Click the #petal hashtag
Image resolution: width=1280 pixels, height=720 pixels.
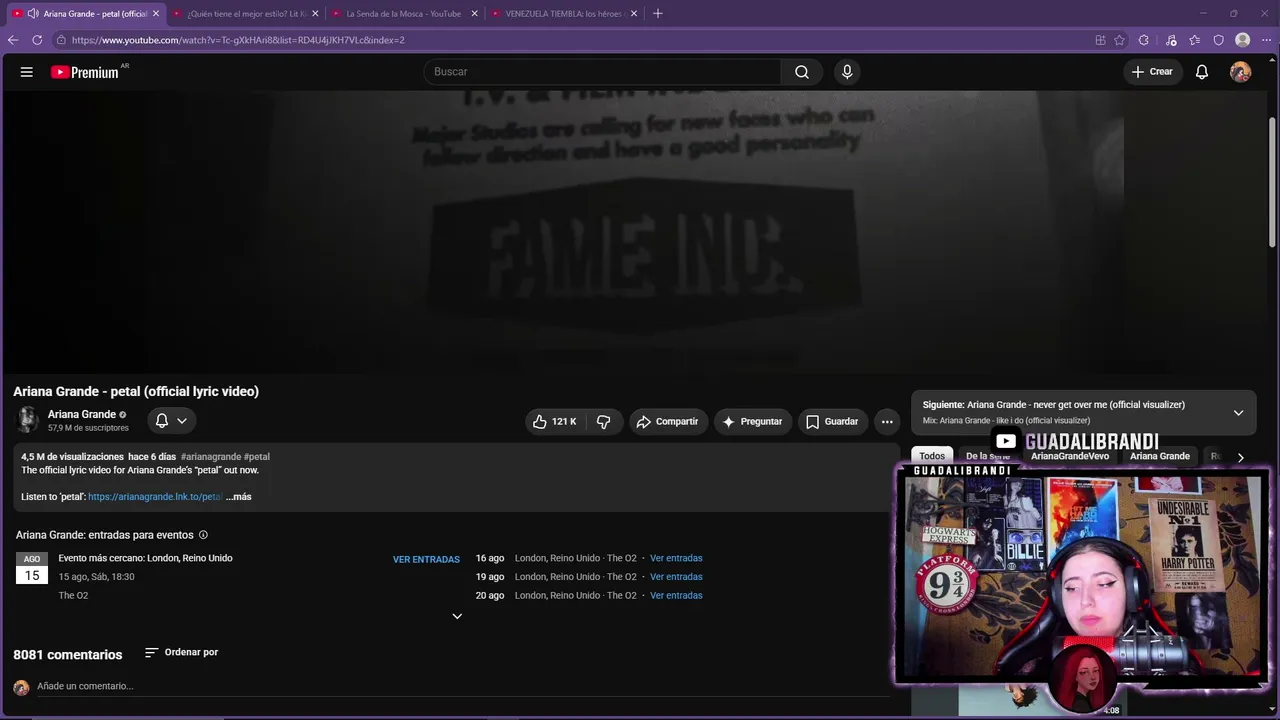pyautogui.click(x=257, y=457)
